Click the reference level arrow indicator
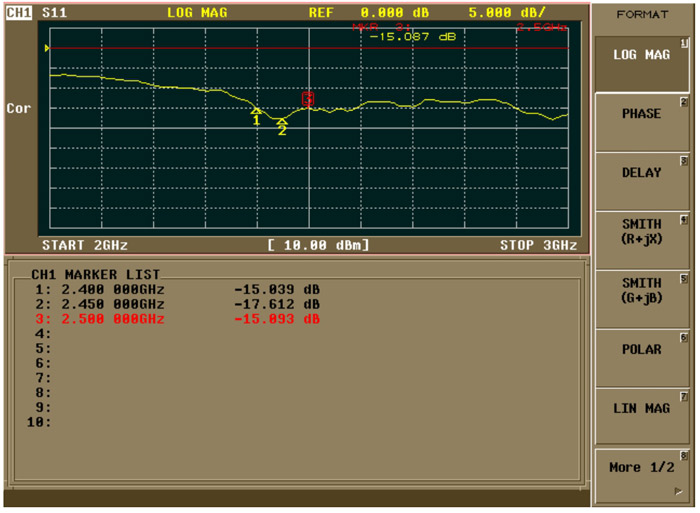 pos(47,48)
